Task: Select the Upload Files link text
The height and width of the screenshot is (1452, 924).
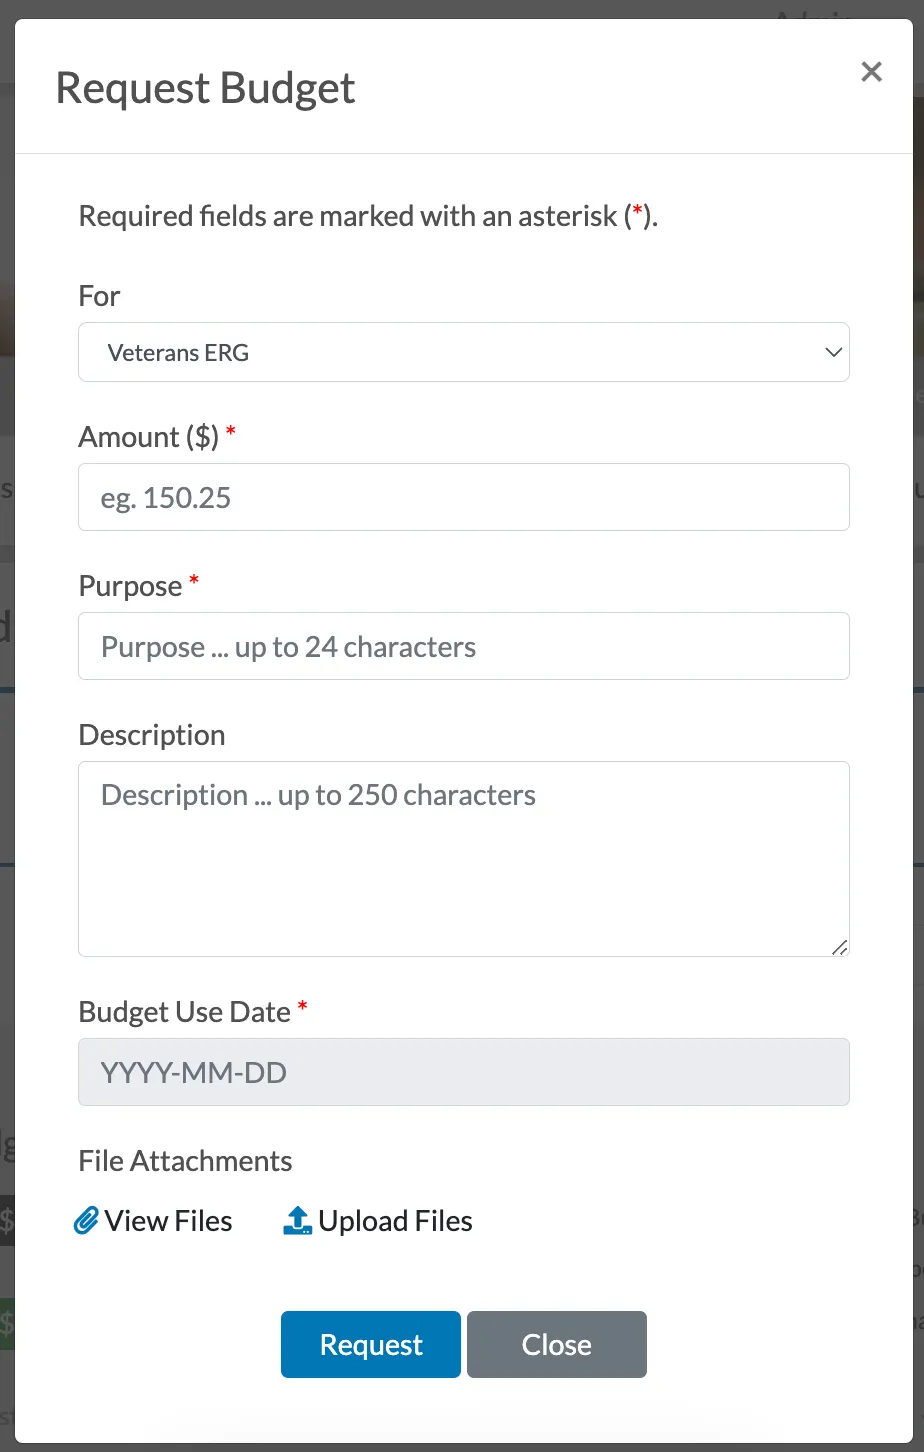Action: pos(395,1221)
